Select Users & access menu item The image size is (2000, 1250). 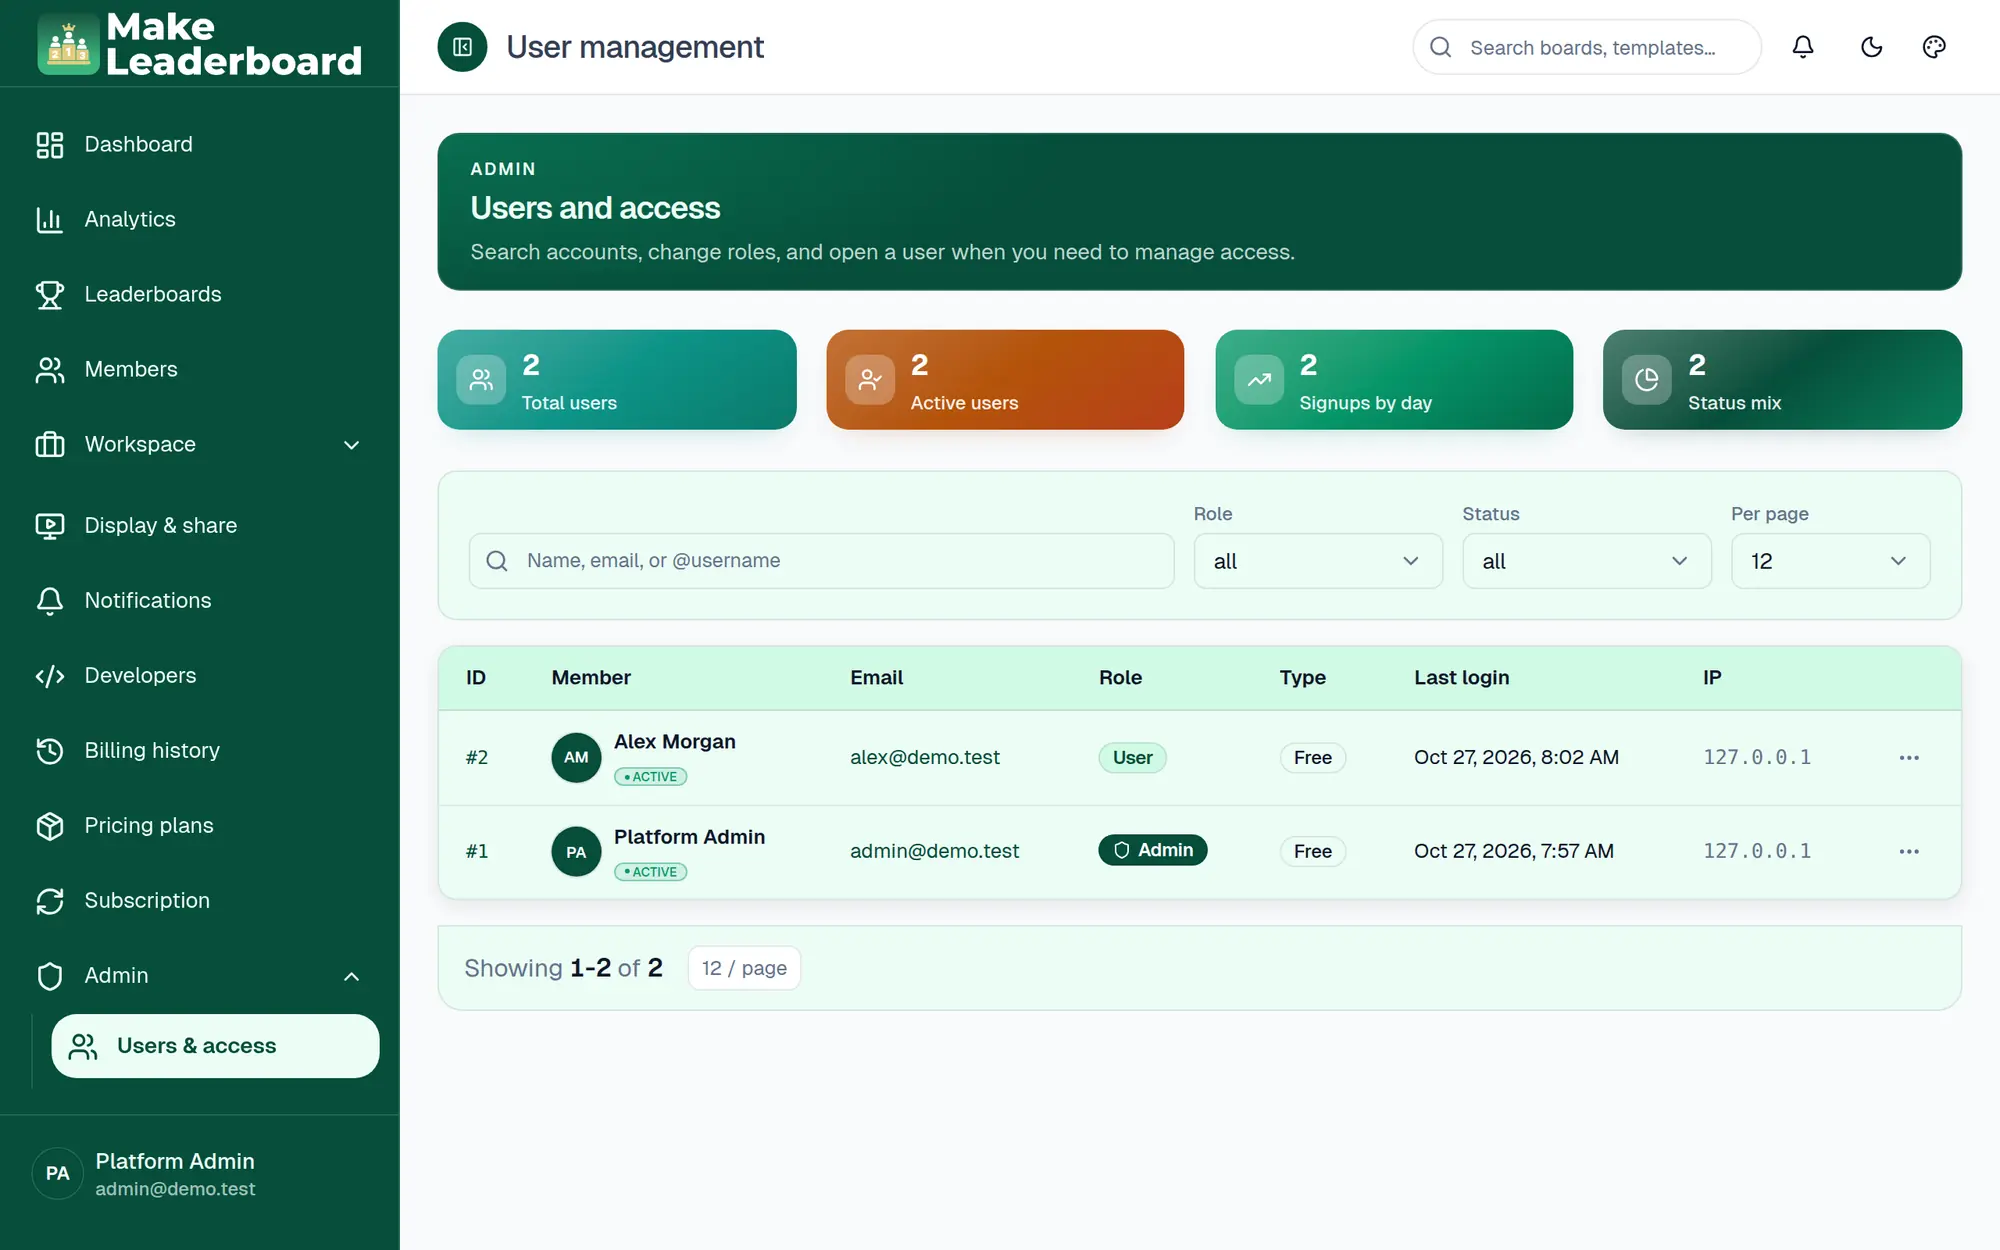pos(215,1046)
